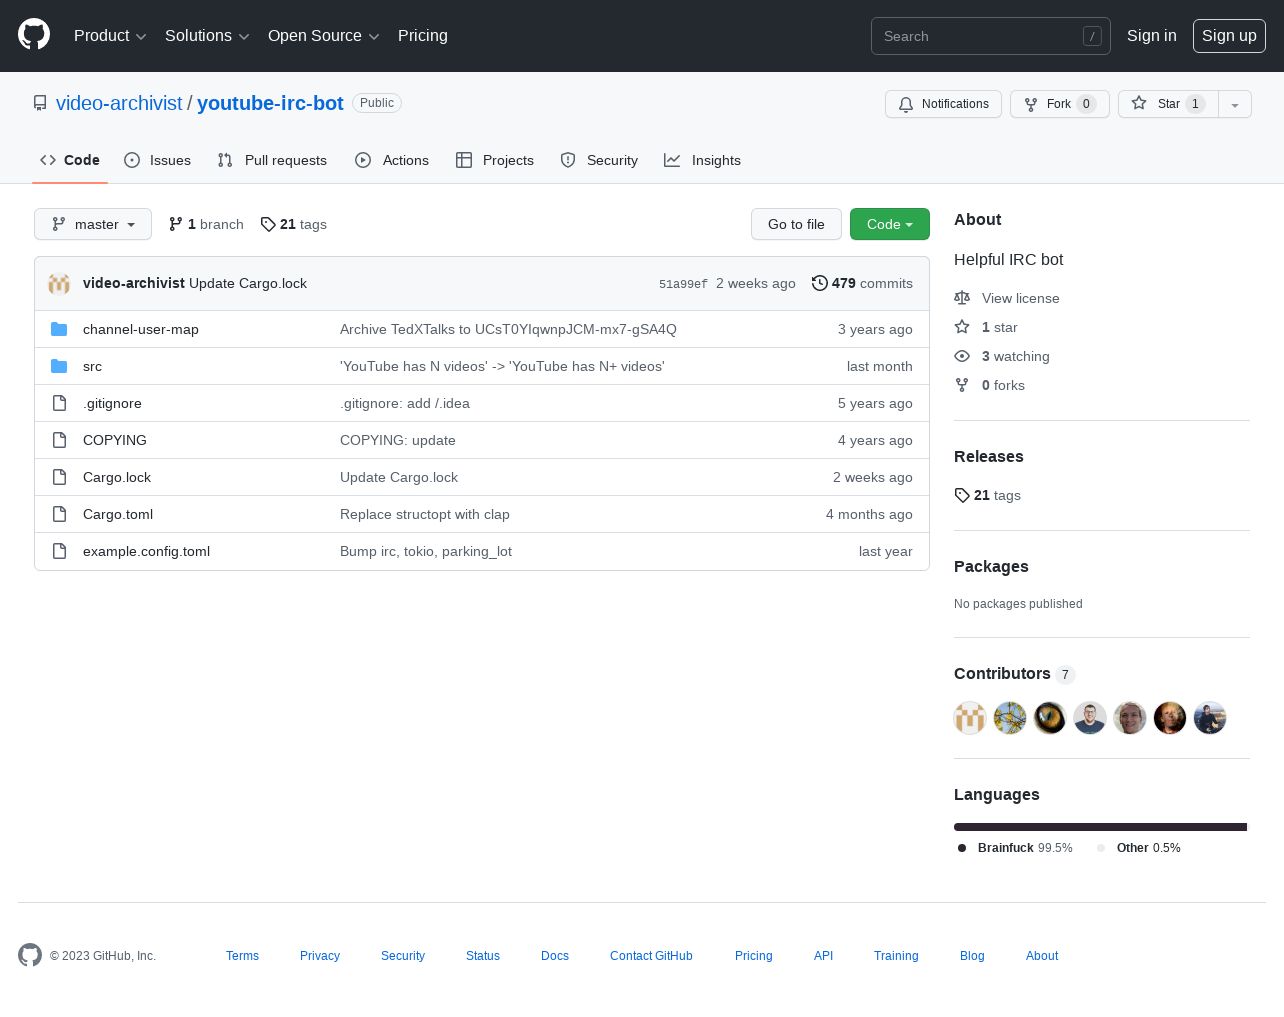Click the Sign in link

click(1151, 36)
